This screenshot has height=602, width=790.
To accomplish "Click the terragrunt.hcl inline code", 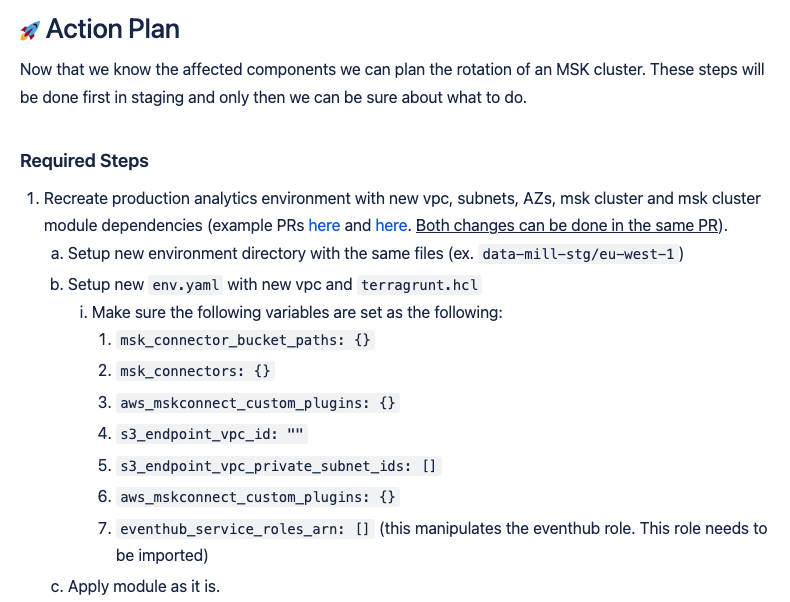I will tap(421, 284).
